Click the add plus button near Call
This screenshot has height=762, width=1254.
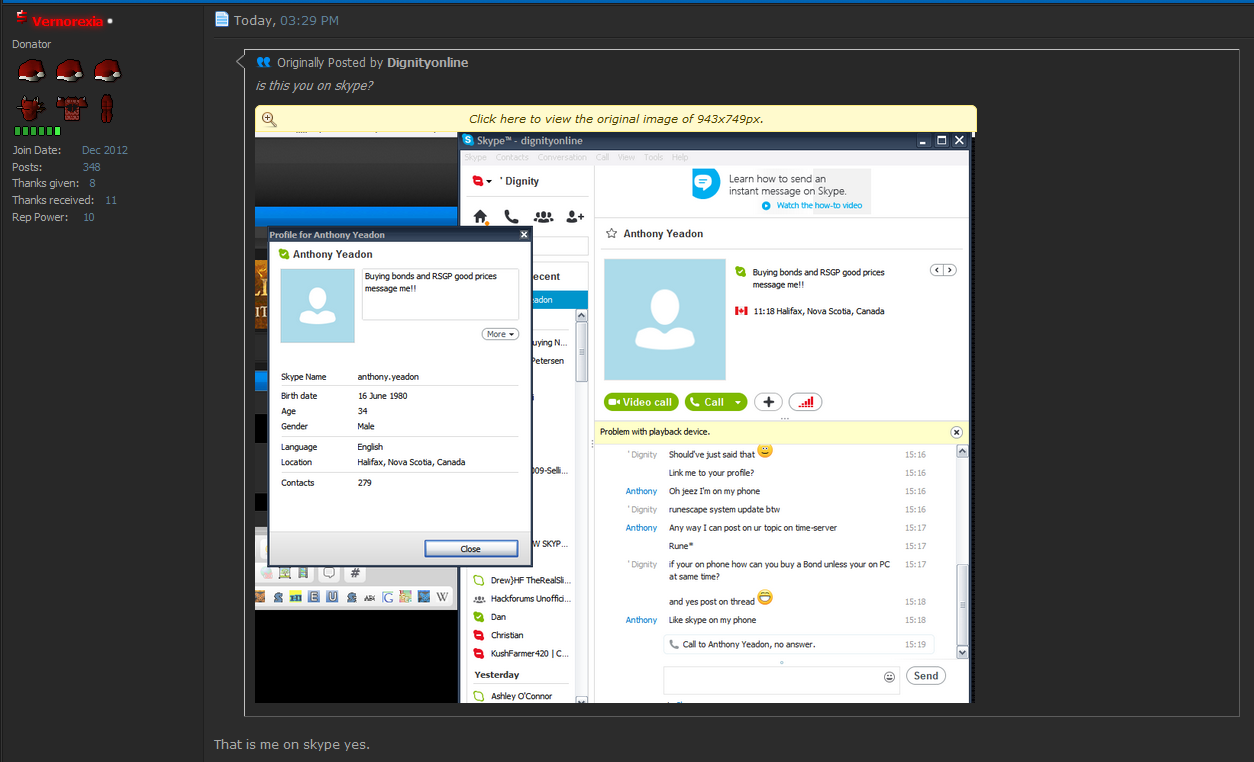point(768,402)
